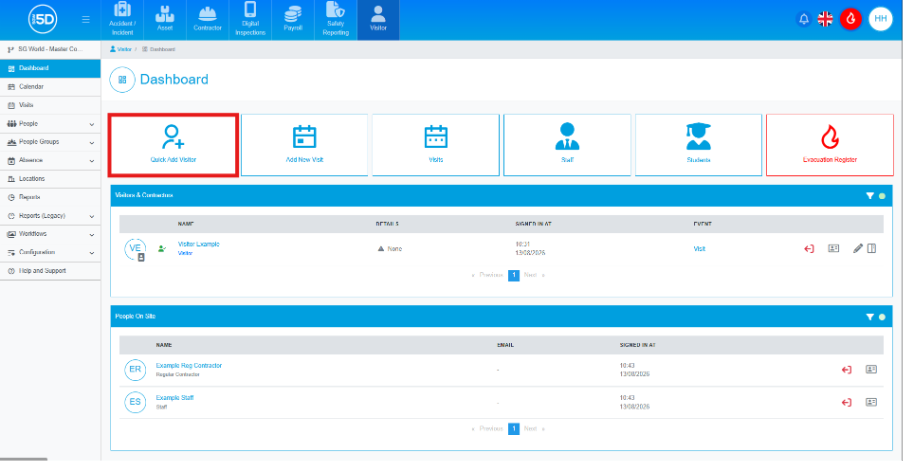Viewport: 903px width, 462px height.
Task: Filter the People On Site panel
Action: [870, 317]
